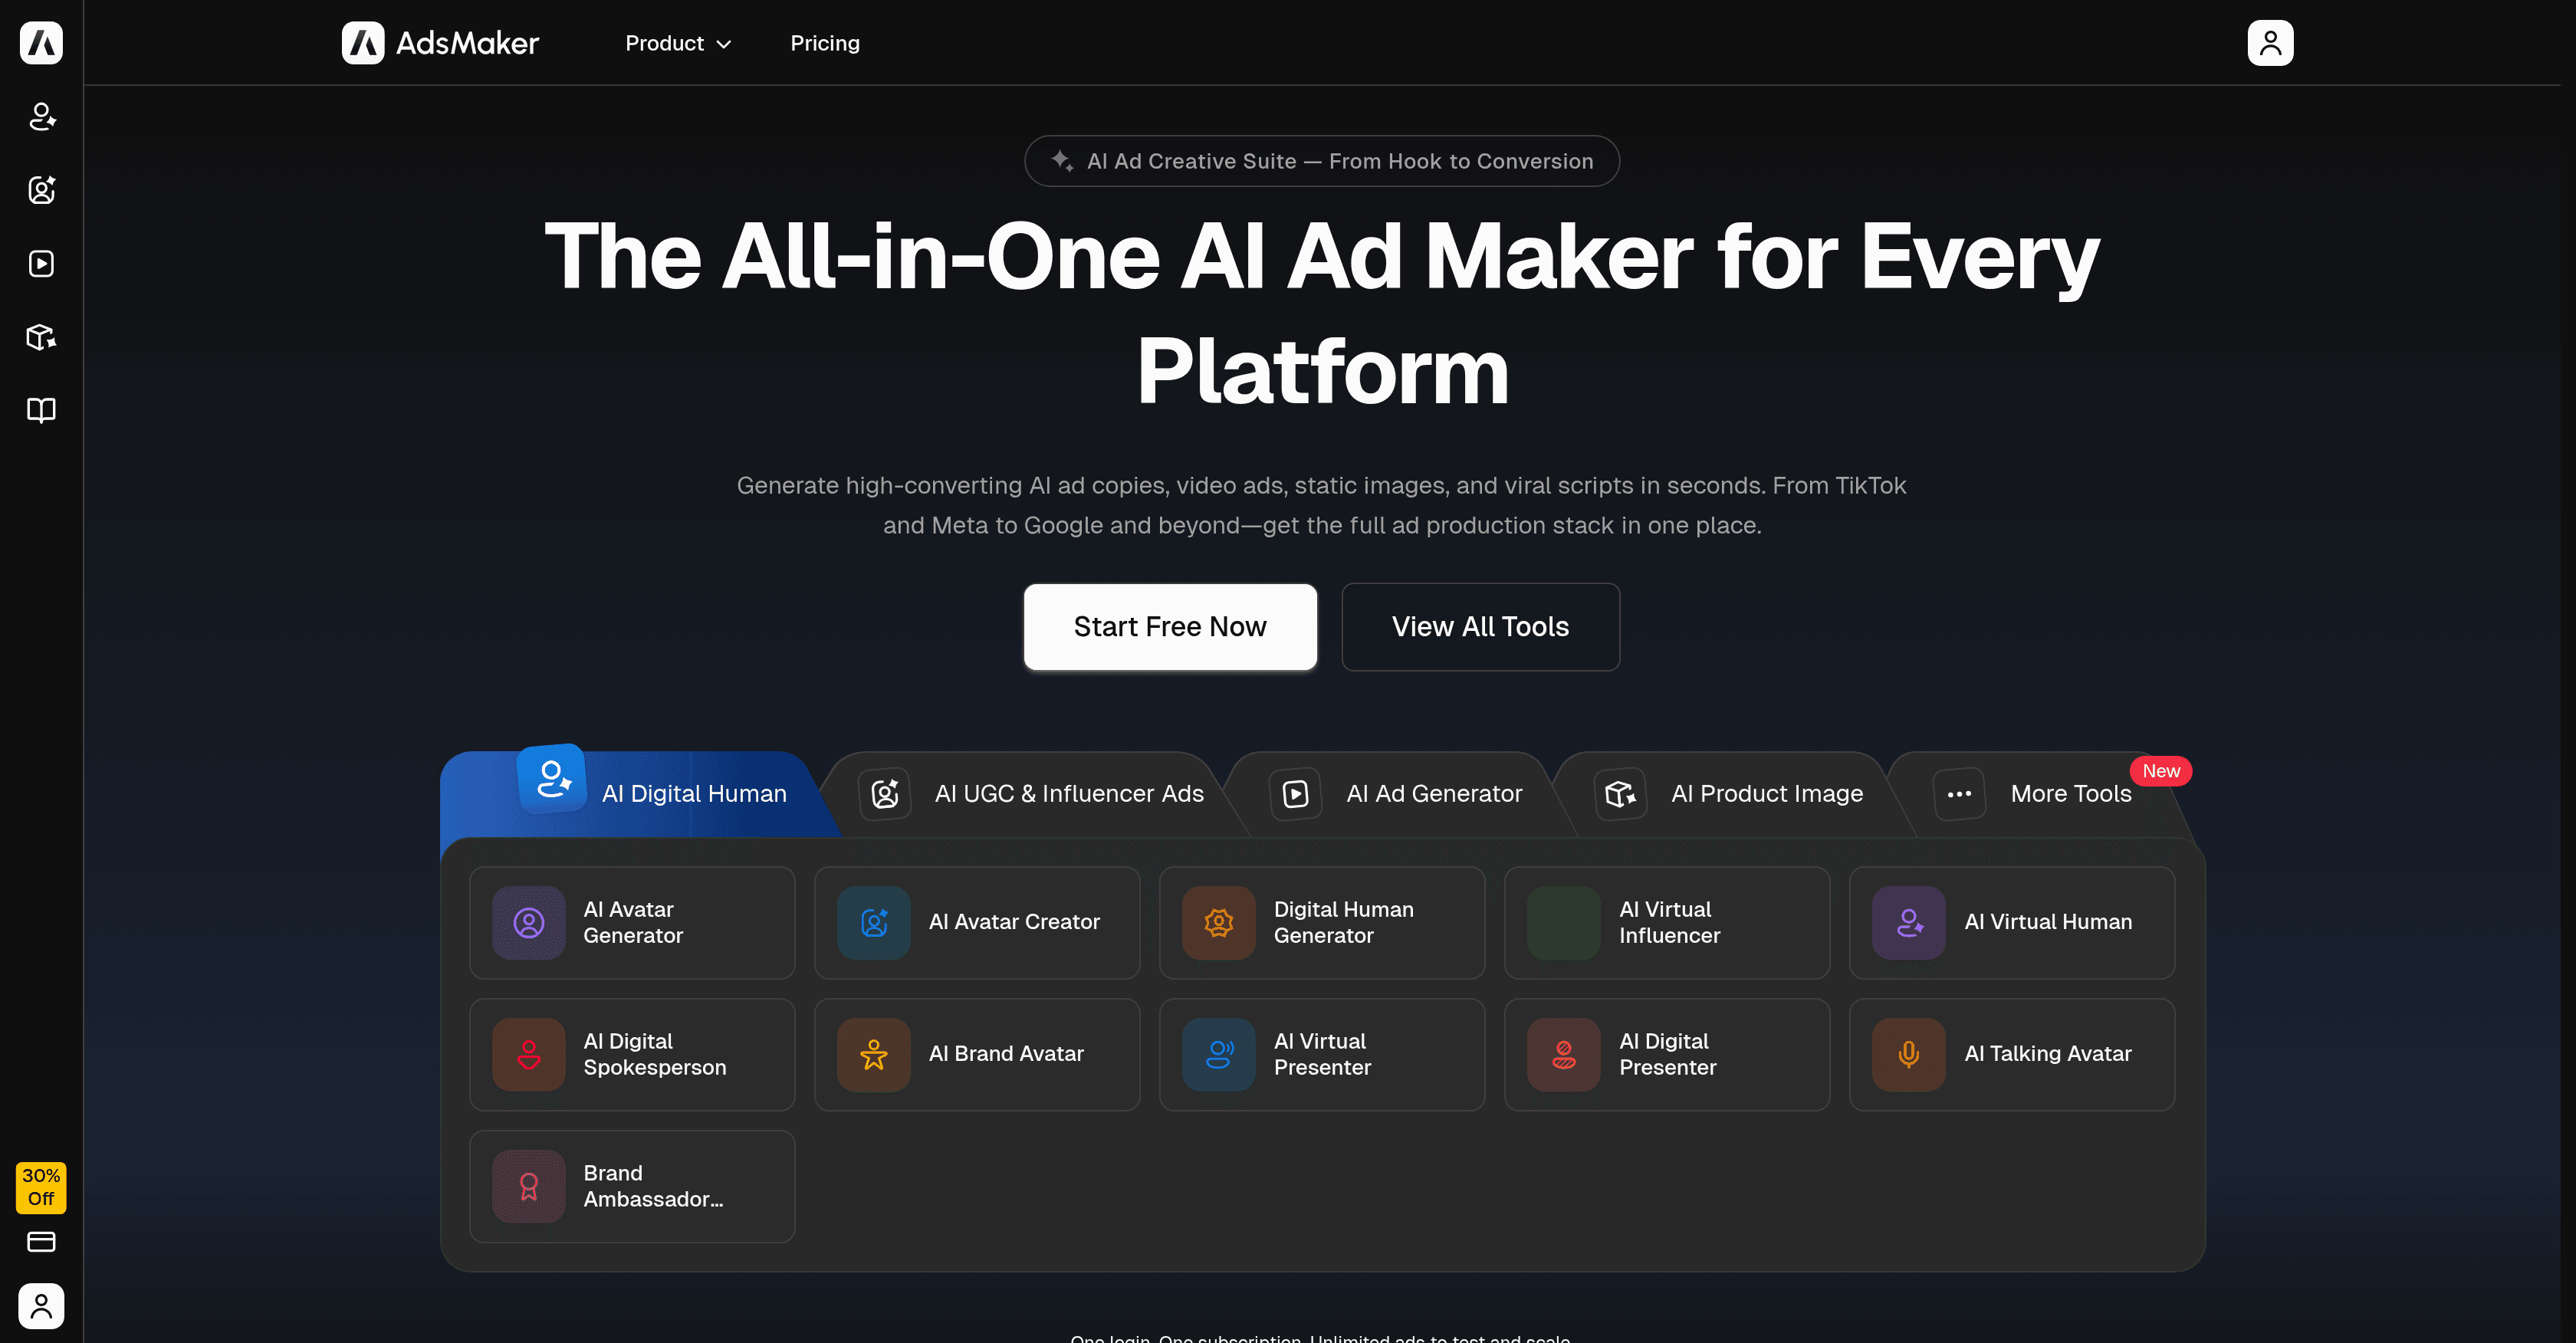This screenshot has width=2576, height=1343.
Task: Open the Pricing page from the navbar
Action: point(825,43)
